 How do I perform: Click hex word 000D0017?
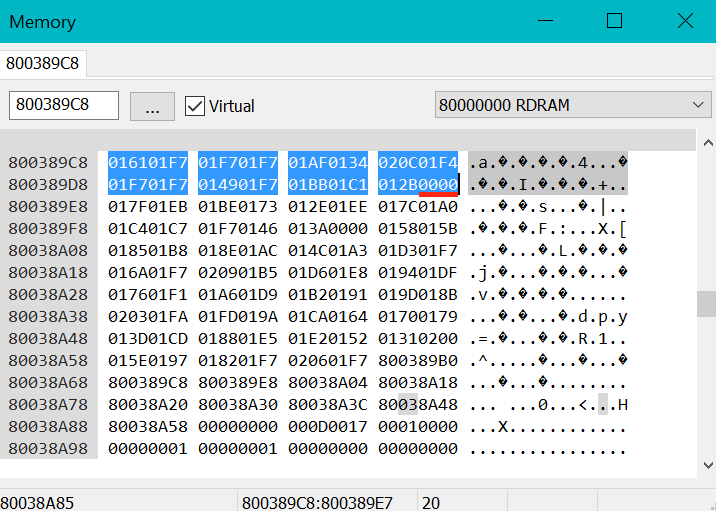coord(328,426)
